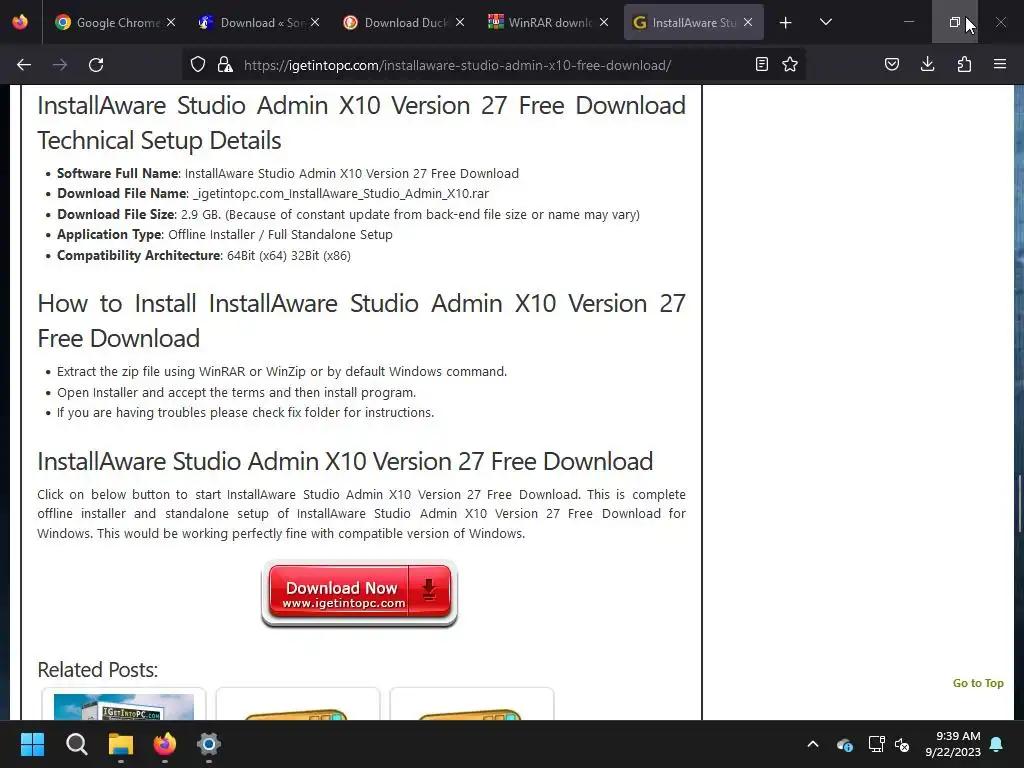Click the Extract the zip file instruction
This screenshot has height=768, width=1024.
[x=281, y=372]
